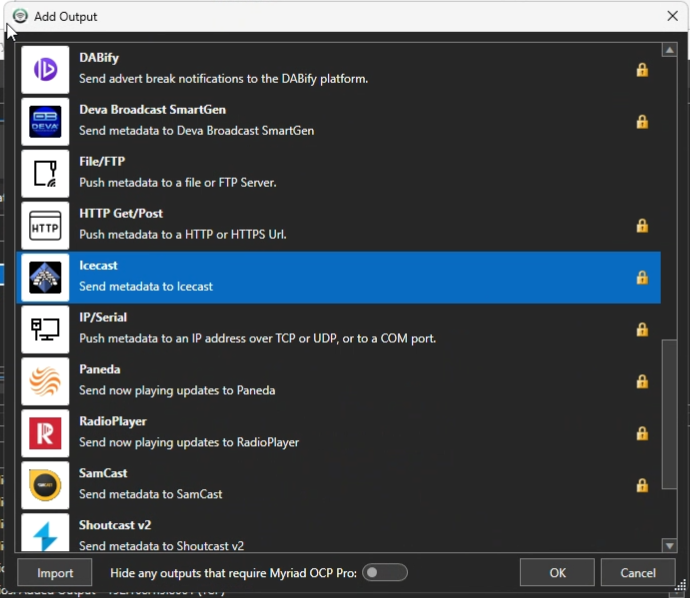Select the 'File/FTP' title text
690x598 pixels.
click(102, 161)
